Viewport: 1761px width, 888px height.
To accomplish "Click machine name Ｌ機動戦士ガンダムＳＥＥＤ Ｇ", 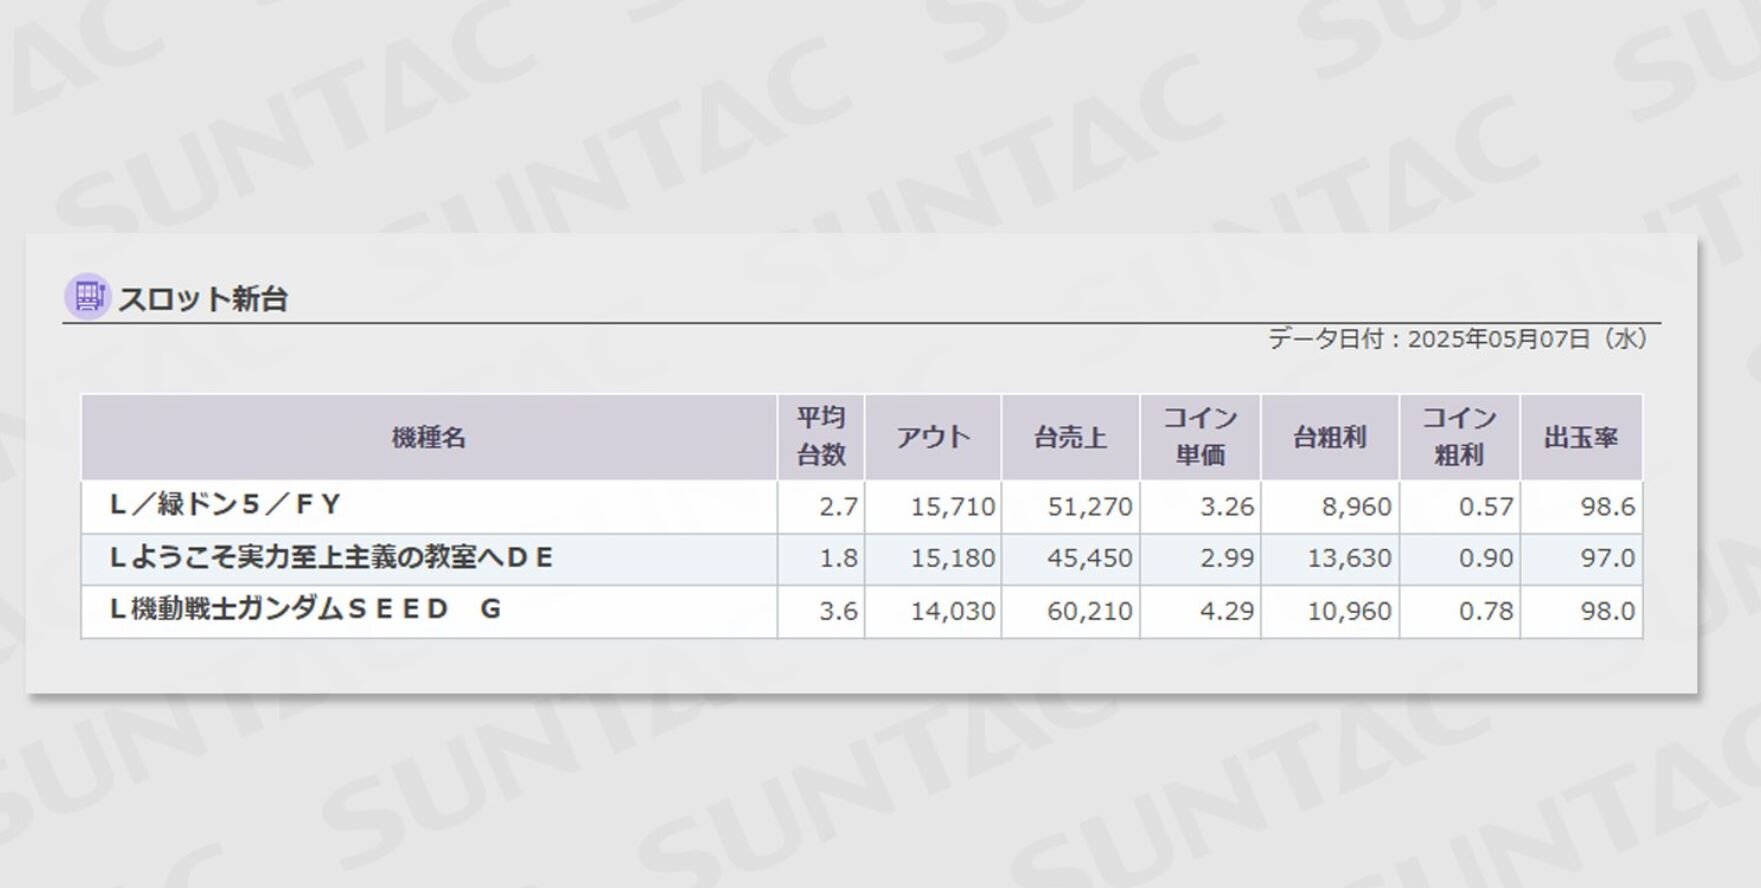I will 305,609.
